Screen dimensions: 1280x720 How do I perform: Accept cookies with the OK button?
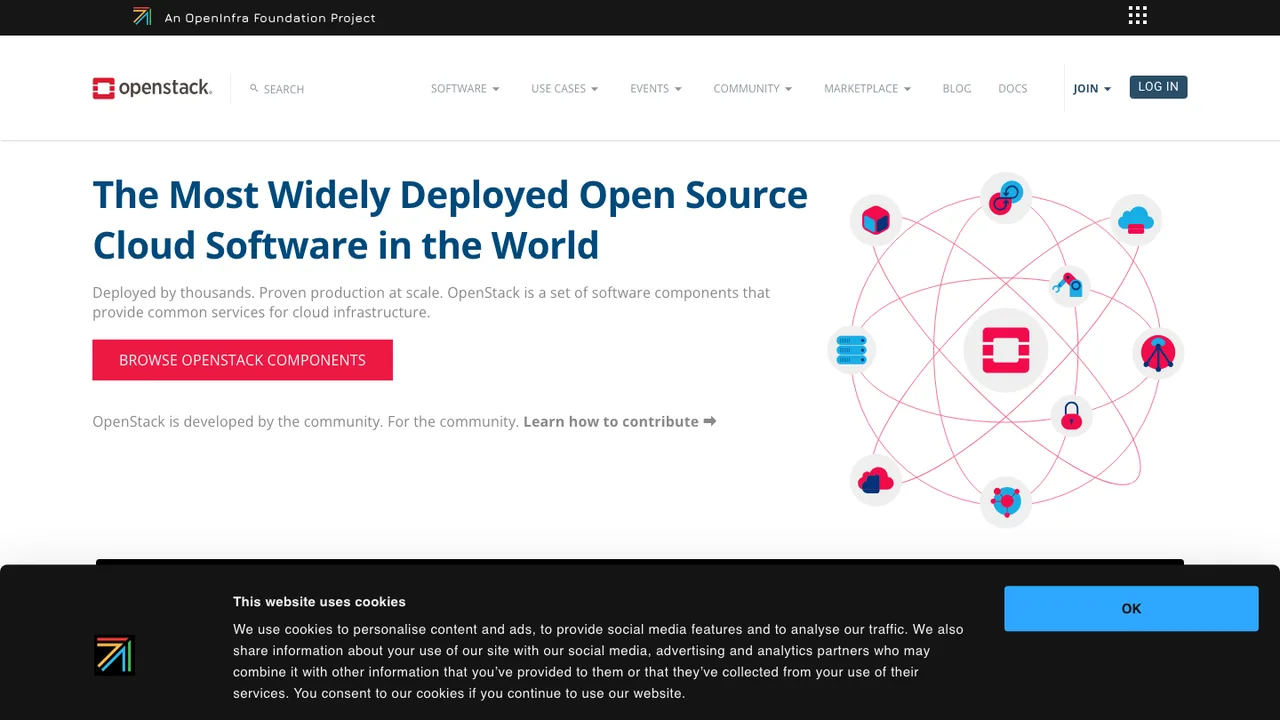(1131, 608)
